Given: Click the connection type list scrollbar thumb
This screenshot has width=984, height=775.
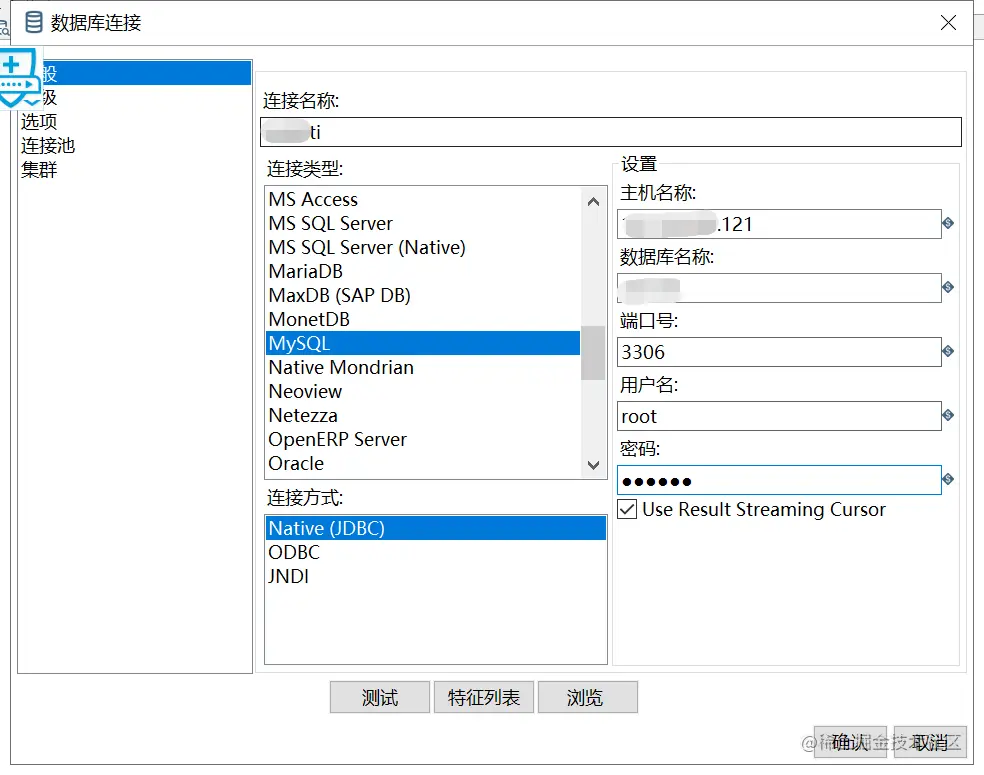Looking at the screenshot, I should point(593,353).
